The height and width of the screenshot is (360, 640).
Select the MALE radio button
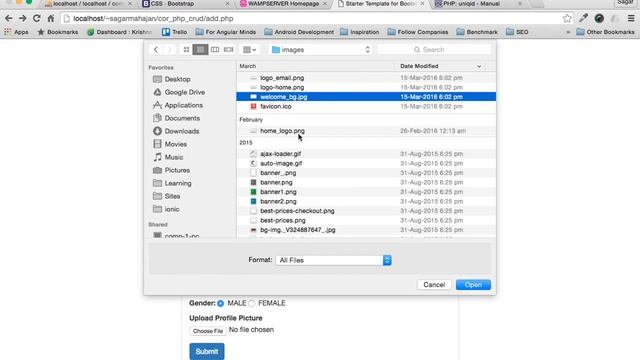(220, 303)
